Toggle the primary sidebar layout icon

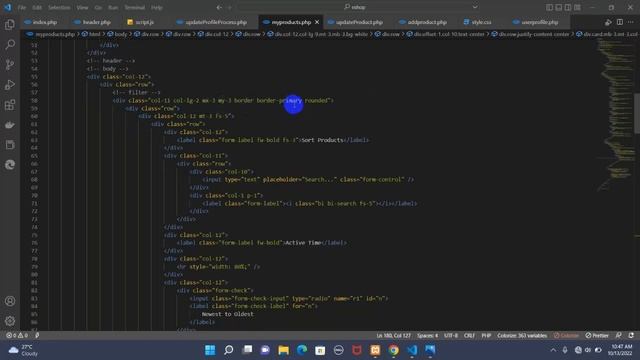pyautogui.click(x=549, y=7)
